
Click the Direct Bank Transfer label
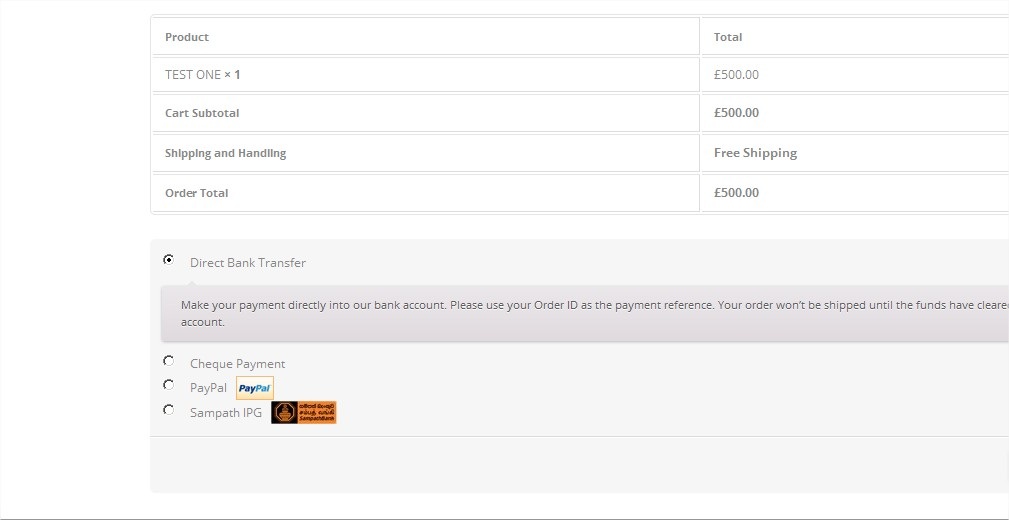coord(248,263)
